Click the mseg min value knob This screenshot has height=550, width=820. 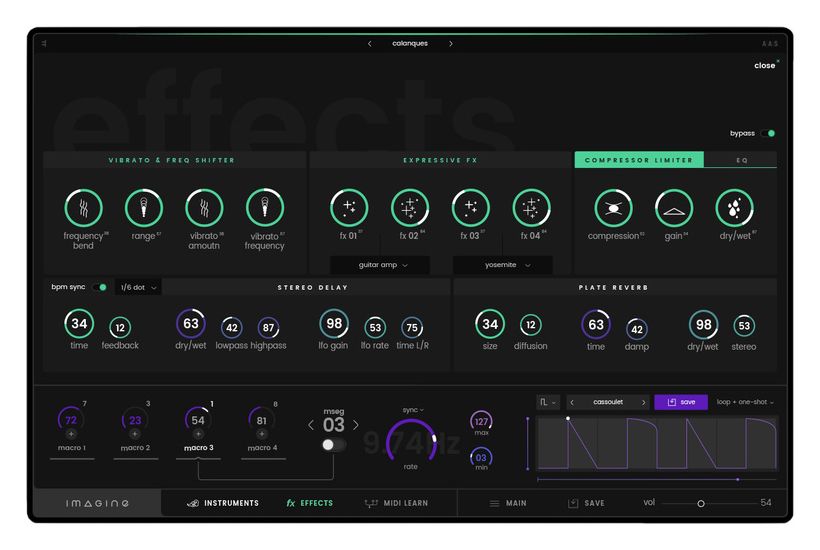click(x=481, y=457)
